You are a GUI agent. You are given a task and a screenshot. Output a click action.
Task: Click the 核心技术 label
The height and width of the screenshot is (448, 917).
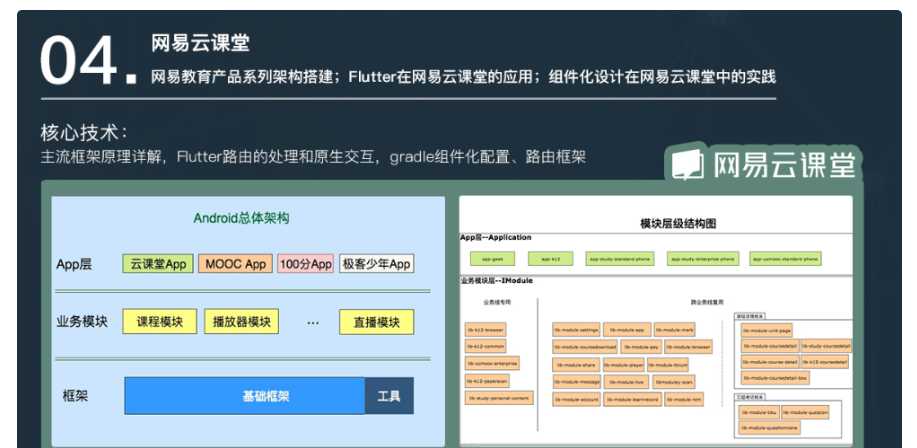point(84,133)
